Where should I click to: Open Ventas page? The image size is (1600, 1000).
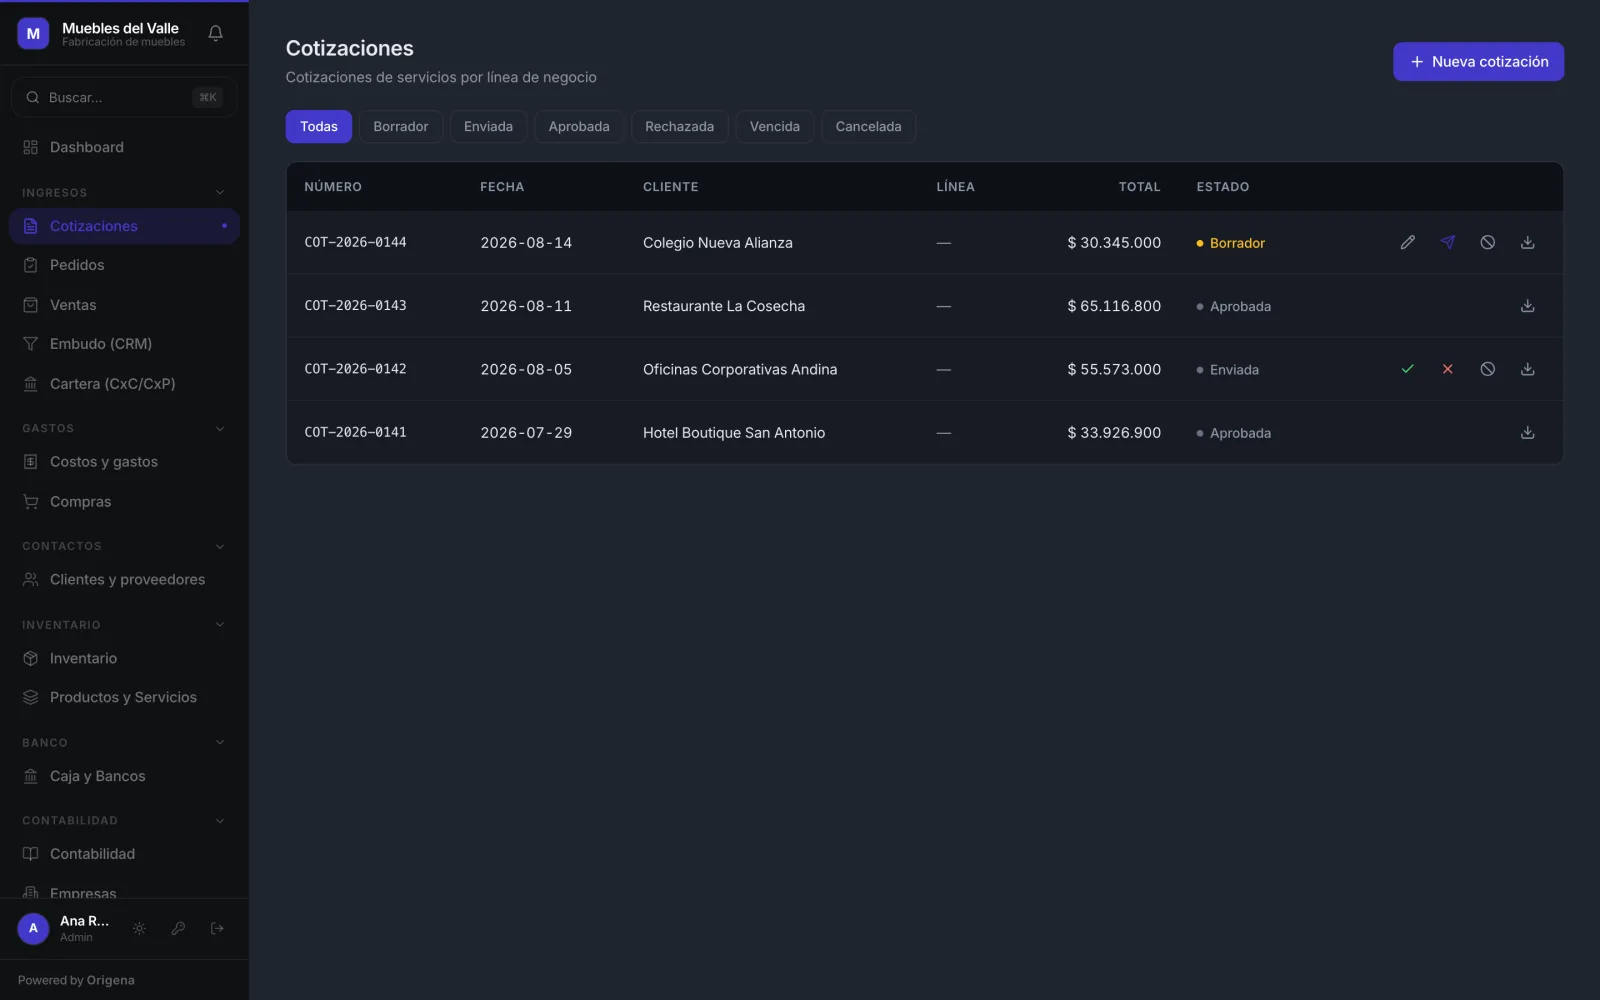(x=124, y=305)
